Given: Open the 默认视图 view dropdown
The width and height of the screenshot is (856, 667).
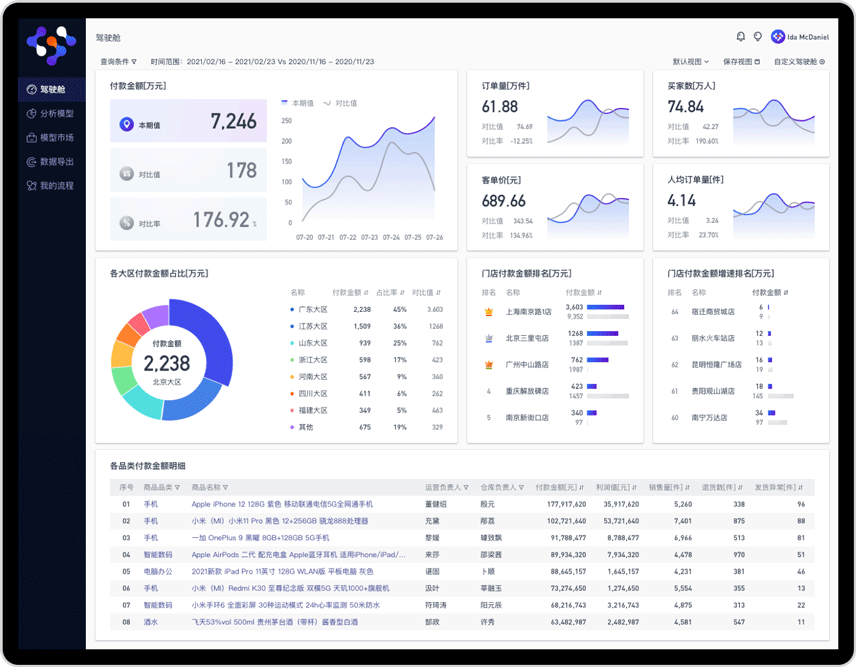Looking at the screenshot, I should click(691, 62).
